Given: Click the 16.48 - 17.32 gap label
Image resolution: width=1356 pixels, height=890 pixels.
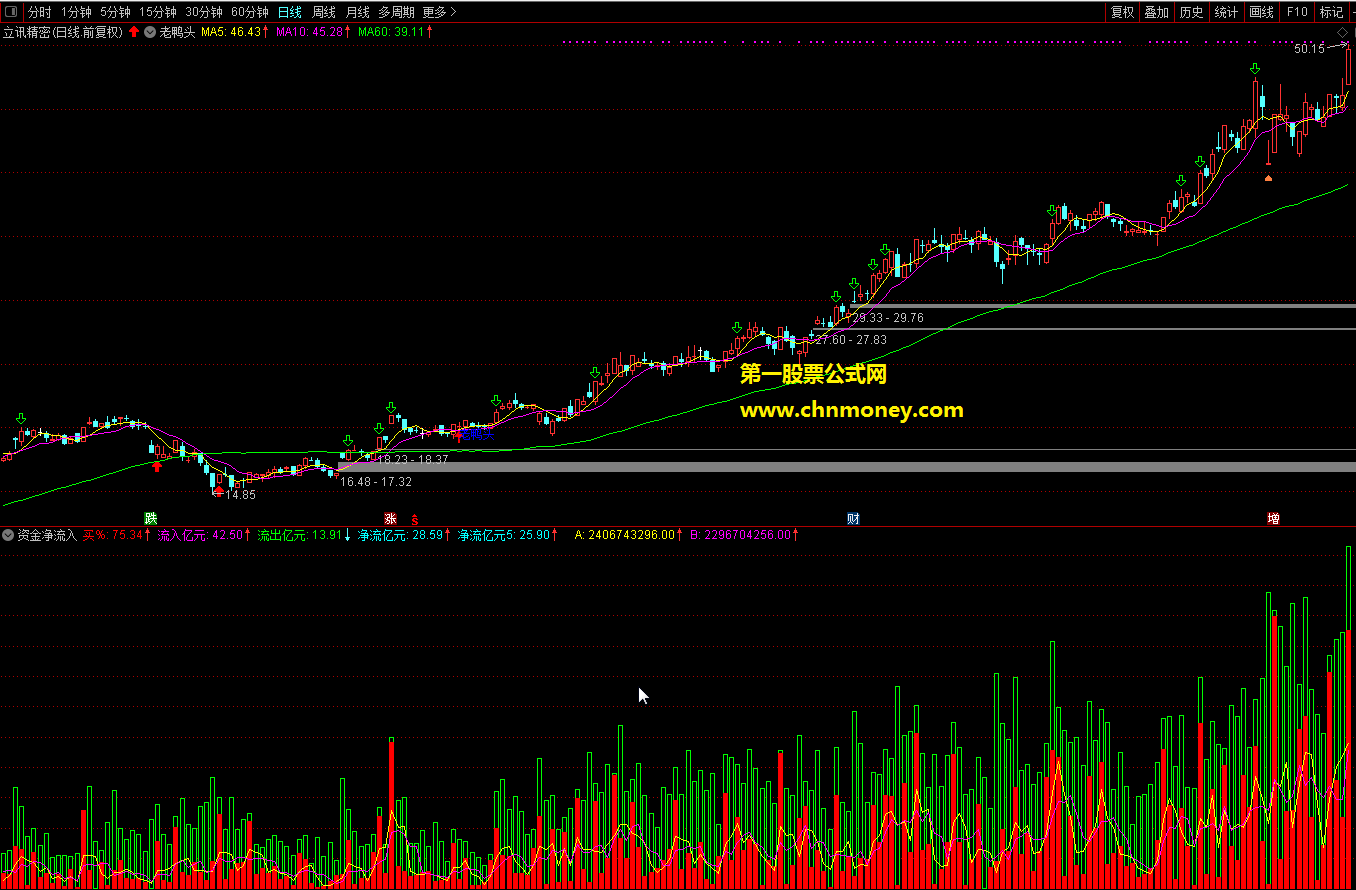Looking at the screenshot, I should point(376,482).
